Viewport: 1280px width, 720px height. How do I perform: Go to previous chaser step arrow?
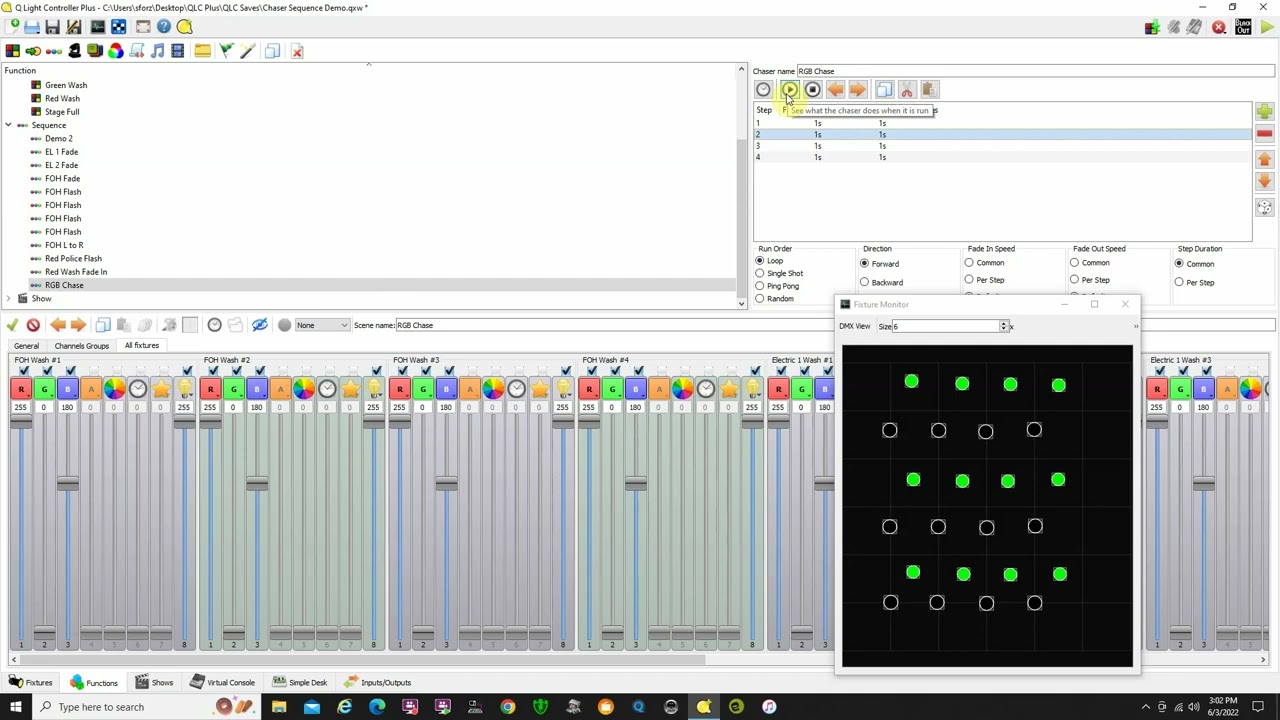coord(835,90)
